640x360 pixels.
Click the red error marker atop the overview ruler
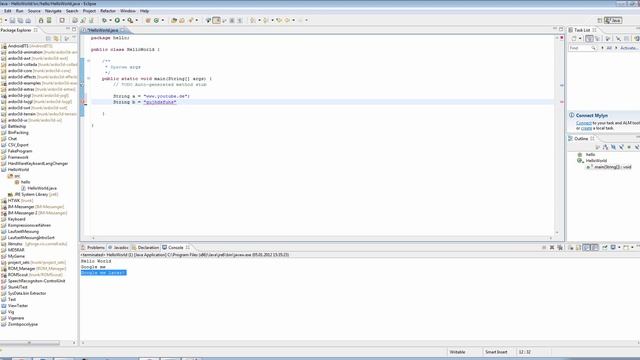pyautogui.click(x=562, y=38)
